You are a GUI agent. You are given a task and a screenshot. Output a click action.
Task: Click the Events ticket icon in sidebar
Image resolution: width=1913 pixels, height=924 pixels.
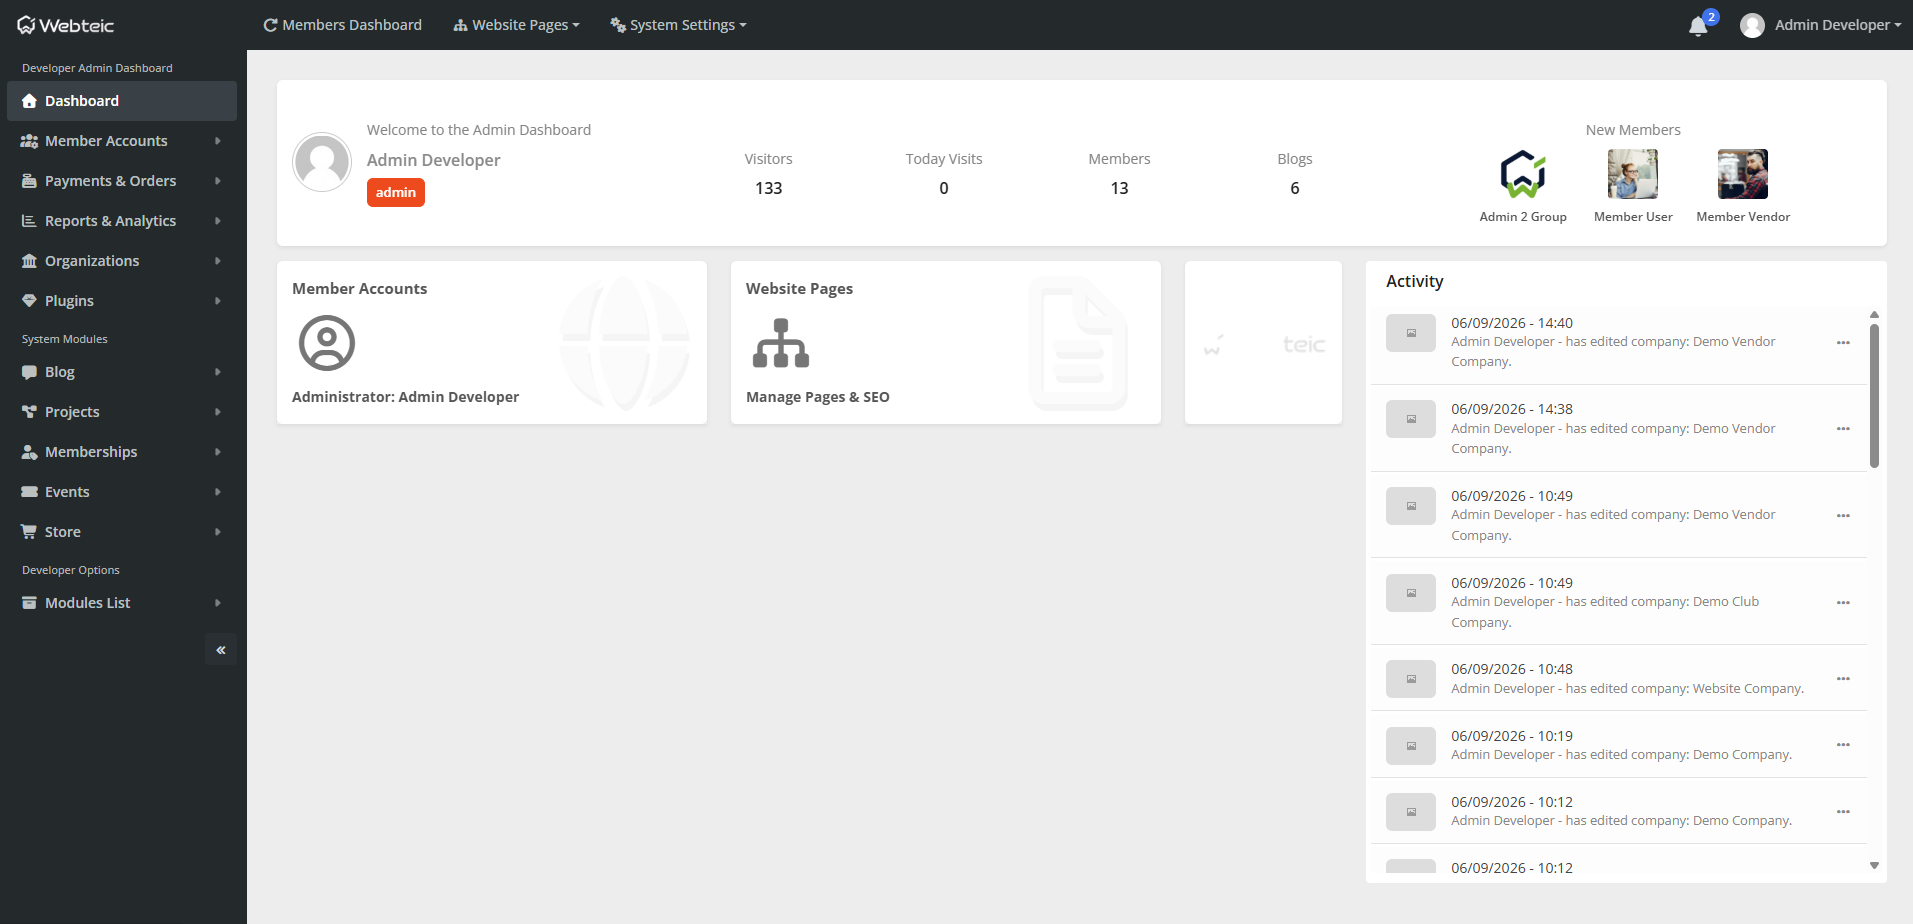tap(29, 492)
